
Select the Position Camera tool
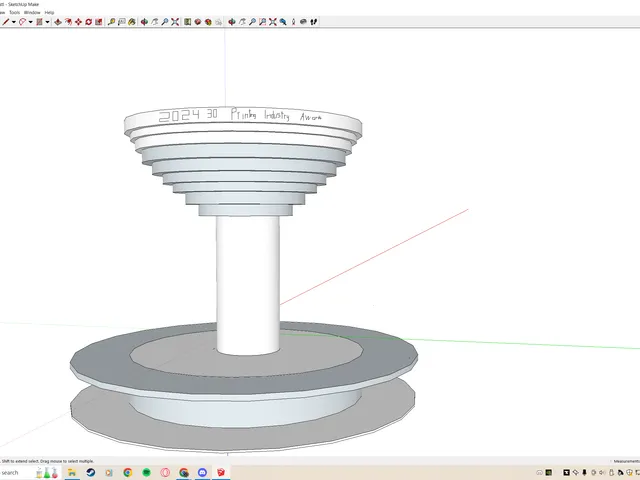(x=293, y=22)
